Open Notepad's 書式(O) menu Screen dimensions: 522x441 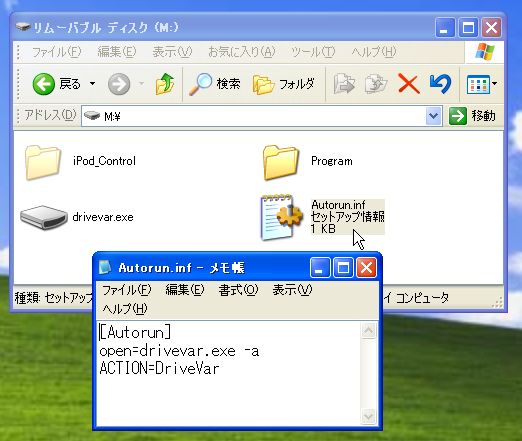tap(238, 290)
